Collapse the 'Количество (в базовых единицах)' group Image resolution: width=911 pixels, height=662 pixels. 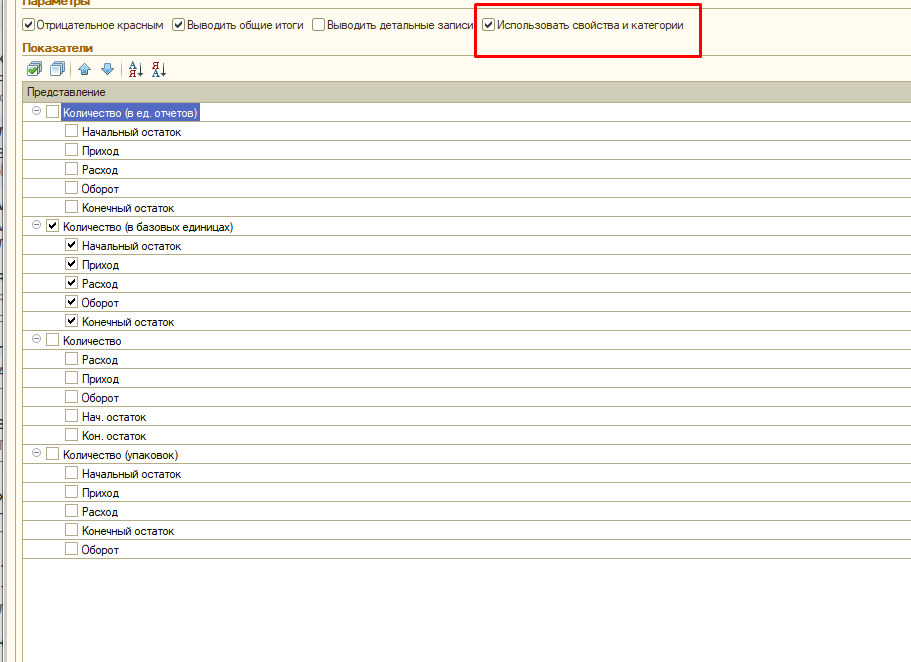(37, 226)
